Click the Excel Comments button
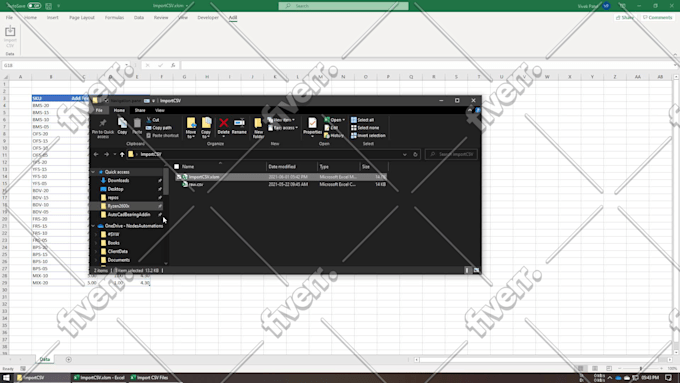The height and width of the screenshot is (383, 680). tap(657, 18)
